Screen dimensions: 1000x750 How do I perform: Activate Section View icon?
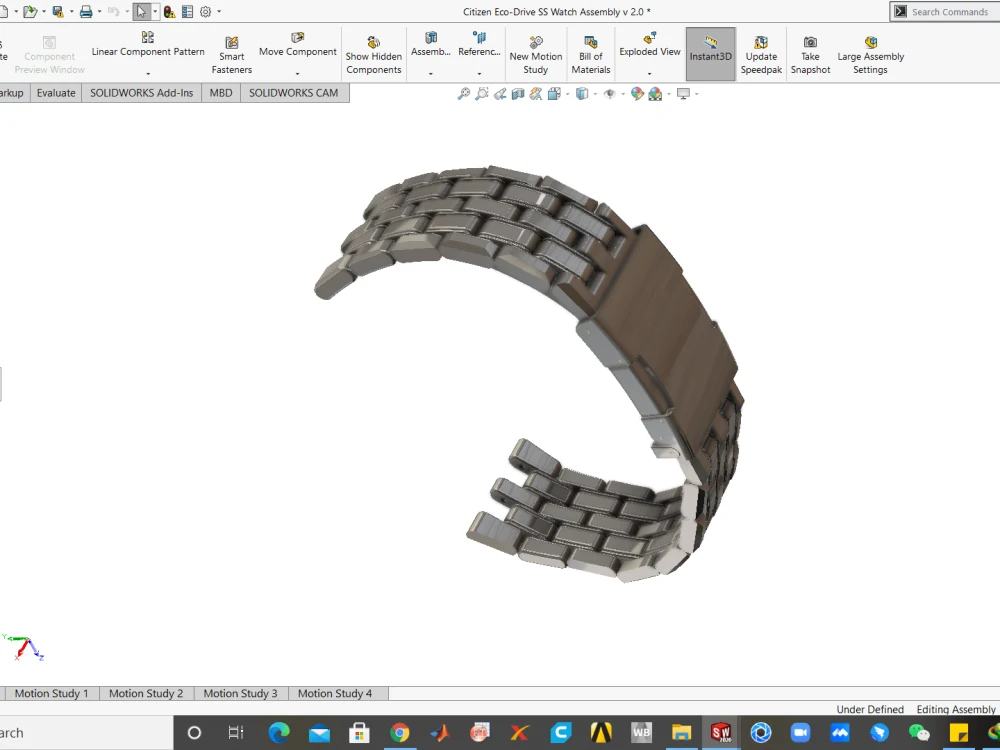[518, 94]
